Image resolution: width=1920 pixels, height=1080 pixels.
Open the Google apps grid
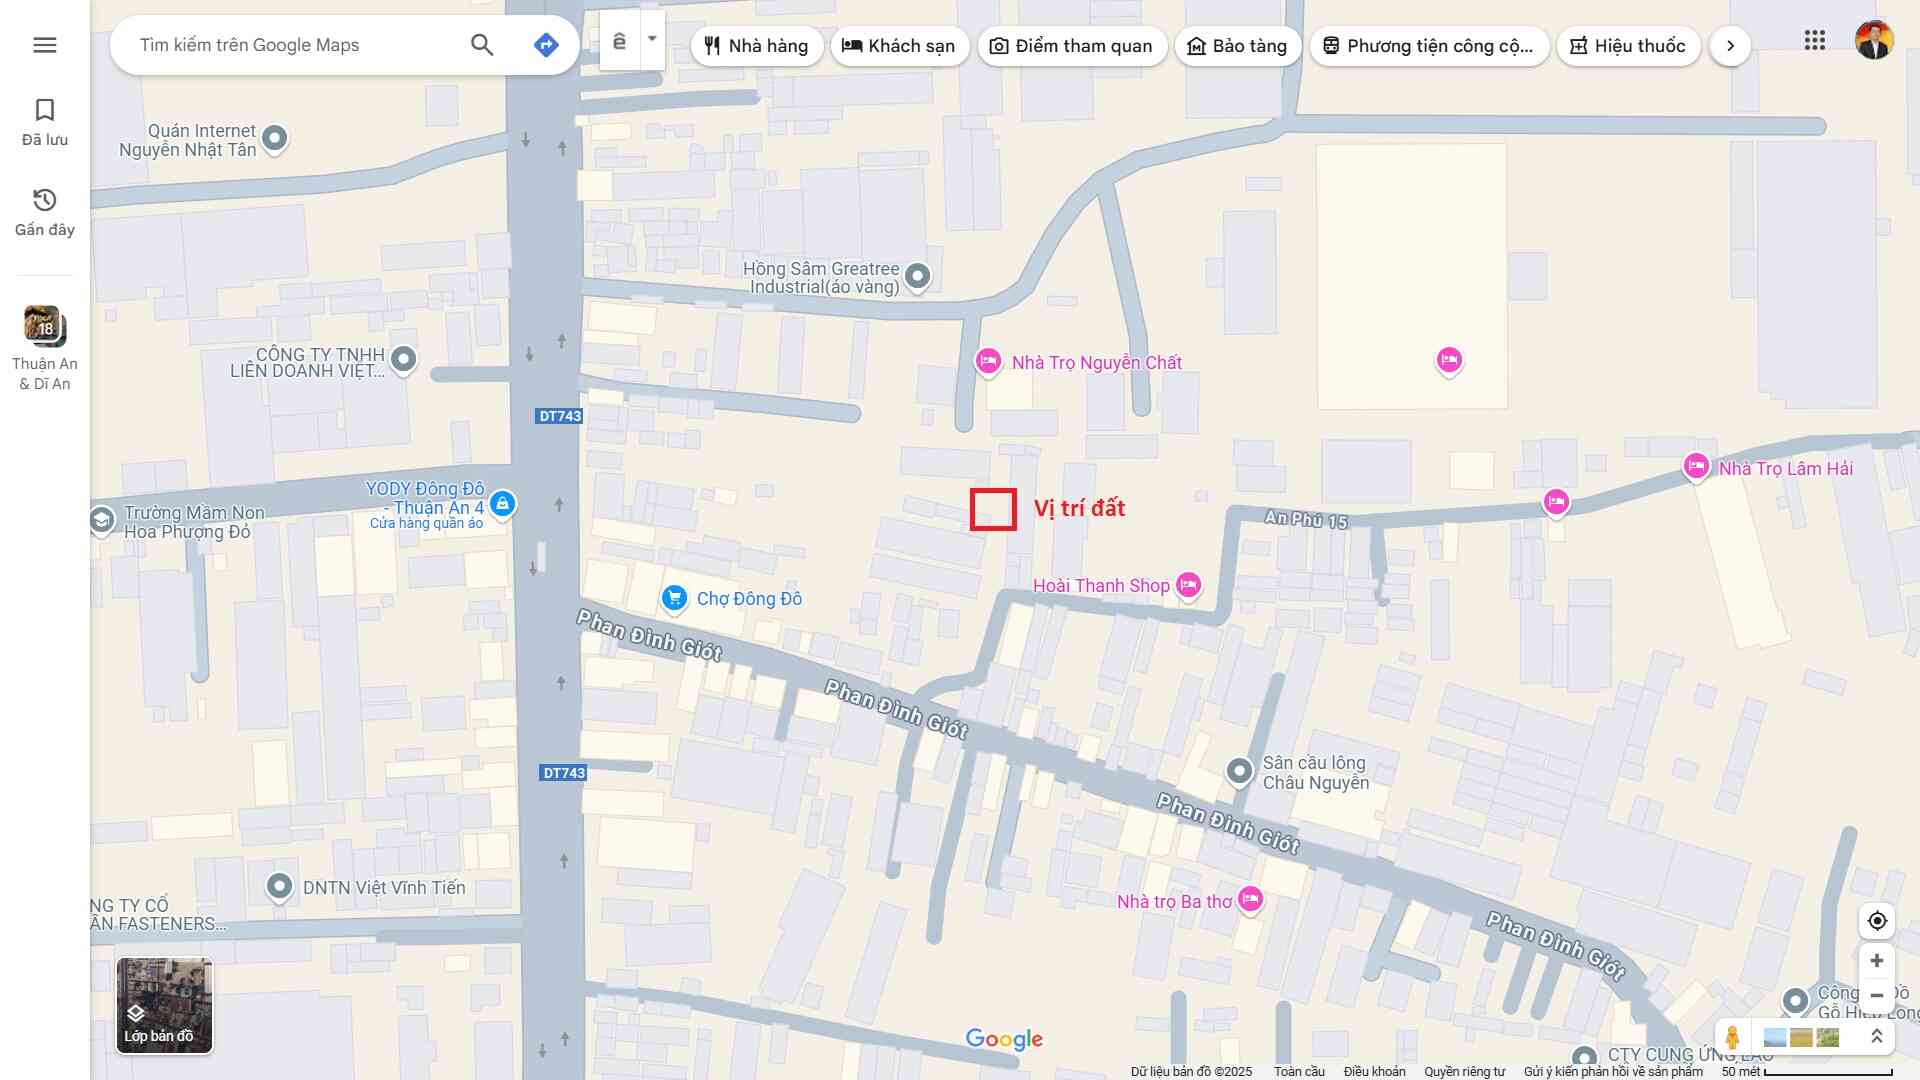1814,41
